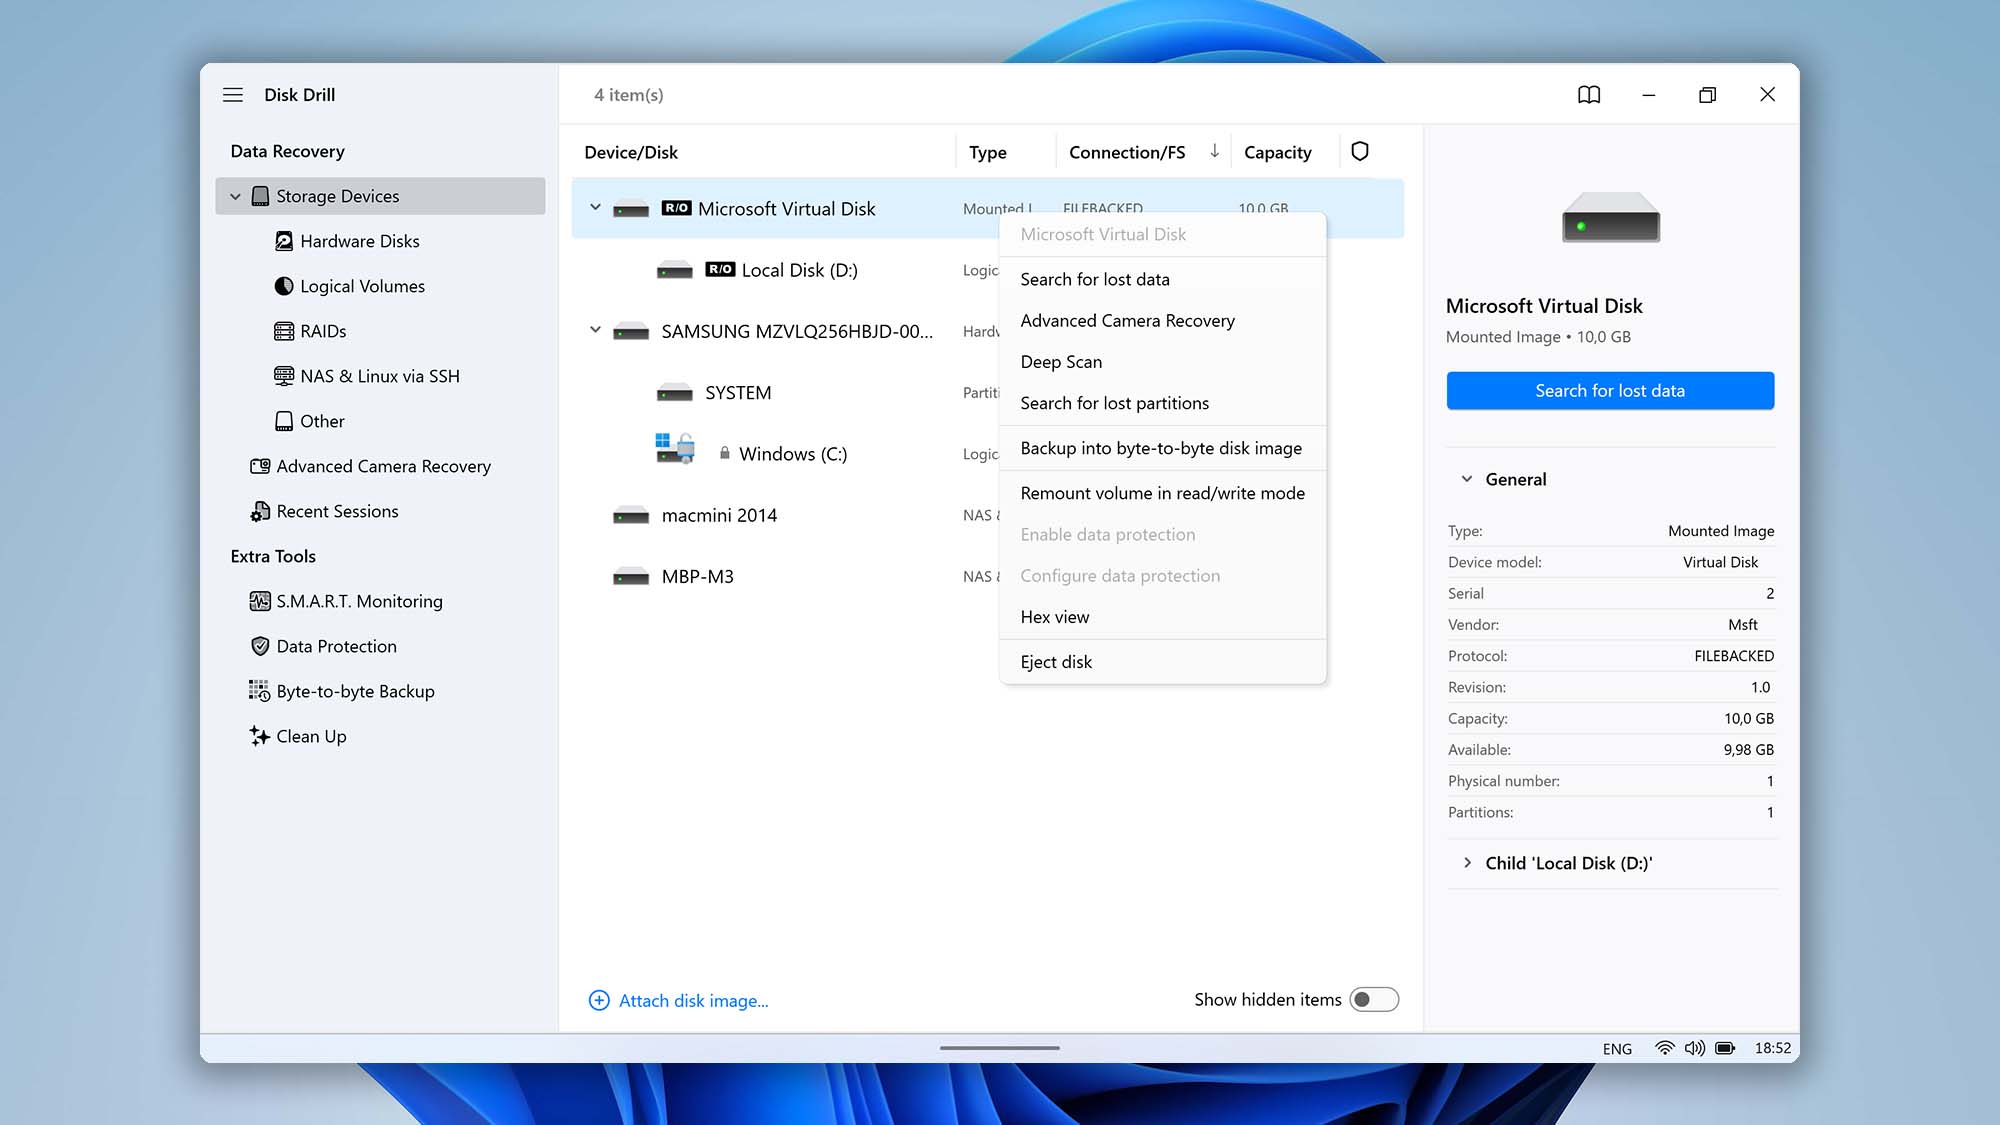Click the 9,98 GB available value
The image size is (2000, 1125).
(x=1748, y=750)
